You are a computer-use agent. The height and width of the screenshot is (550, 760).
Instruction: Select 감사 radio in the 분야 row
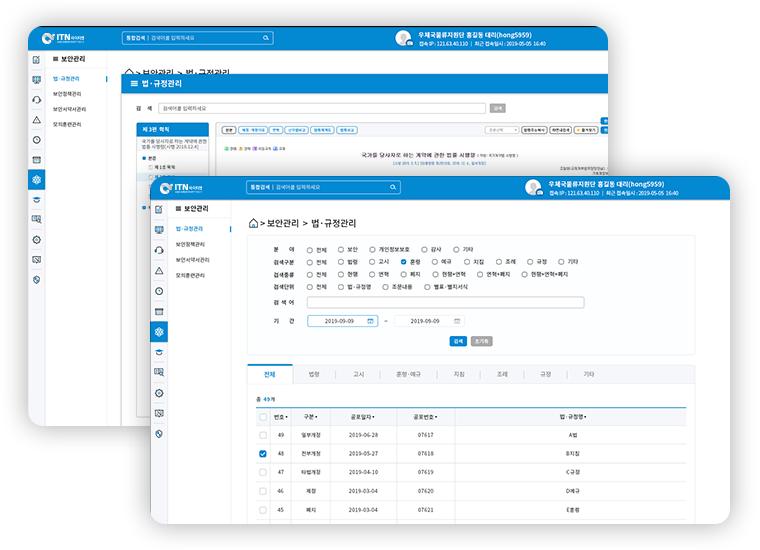click(424, 250)
